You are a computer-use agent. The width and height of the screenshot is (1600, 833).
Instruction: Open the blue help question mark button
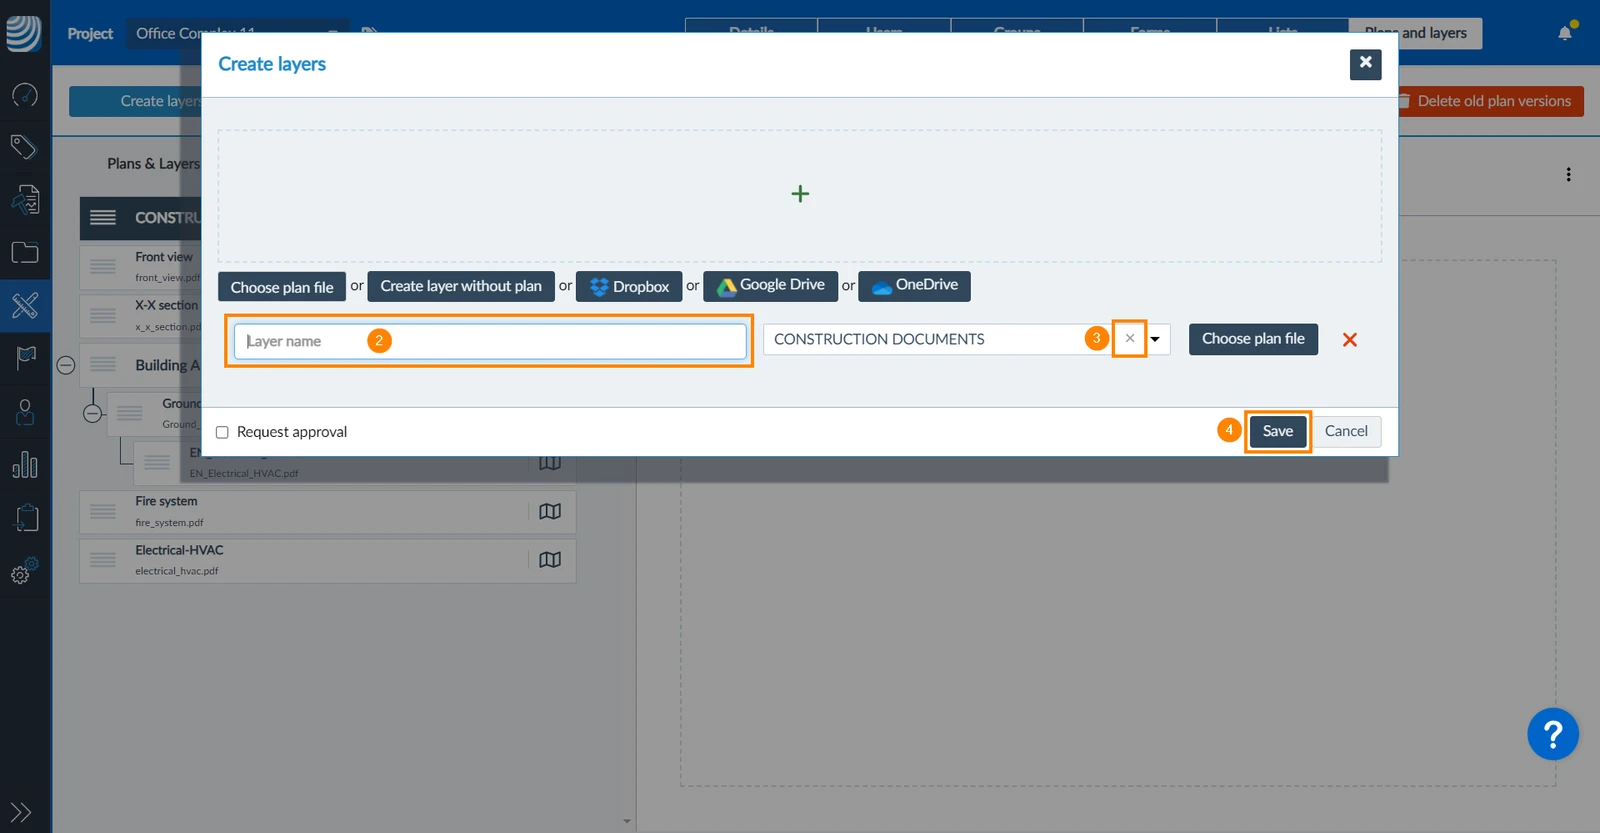pos(1552,735)
